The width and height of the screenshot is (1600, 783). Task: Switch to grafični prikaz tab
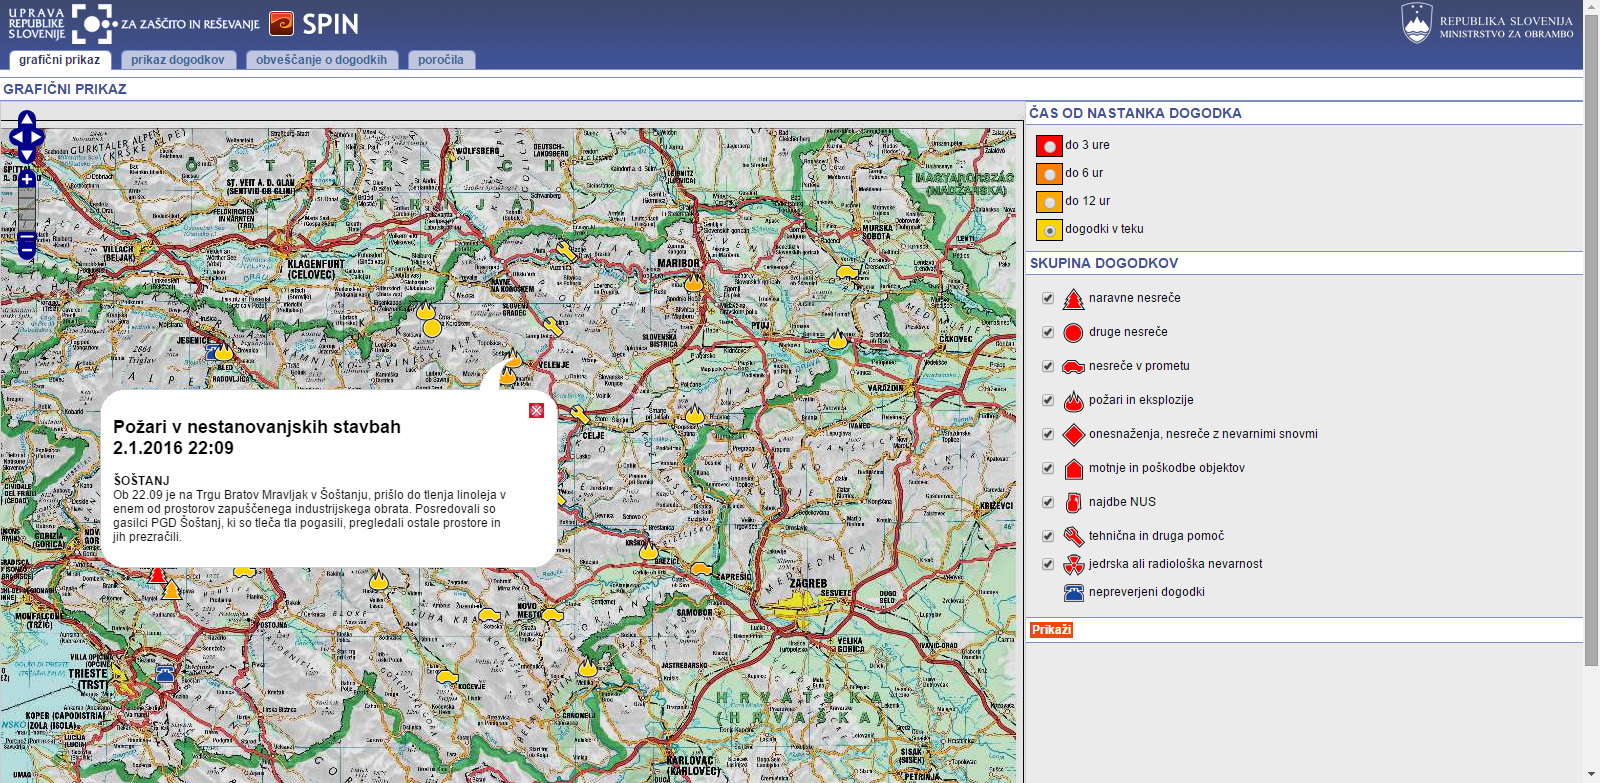pos(60,60)
